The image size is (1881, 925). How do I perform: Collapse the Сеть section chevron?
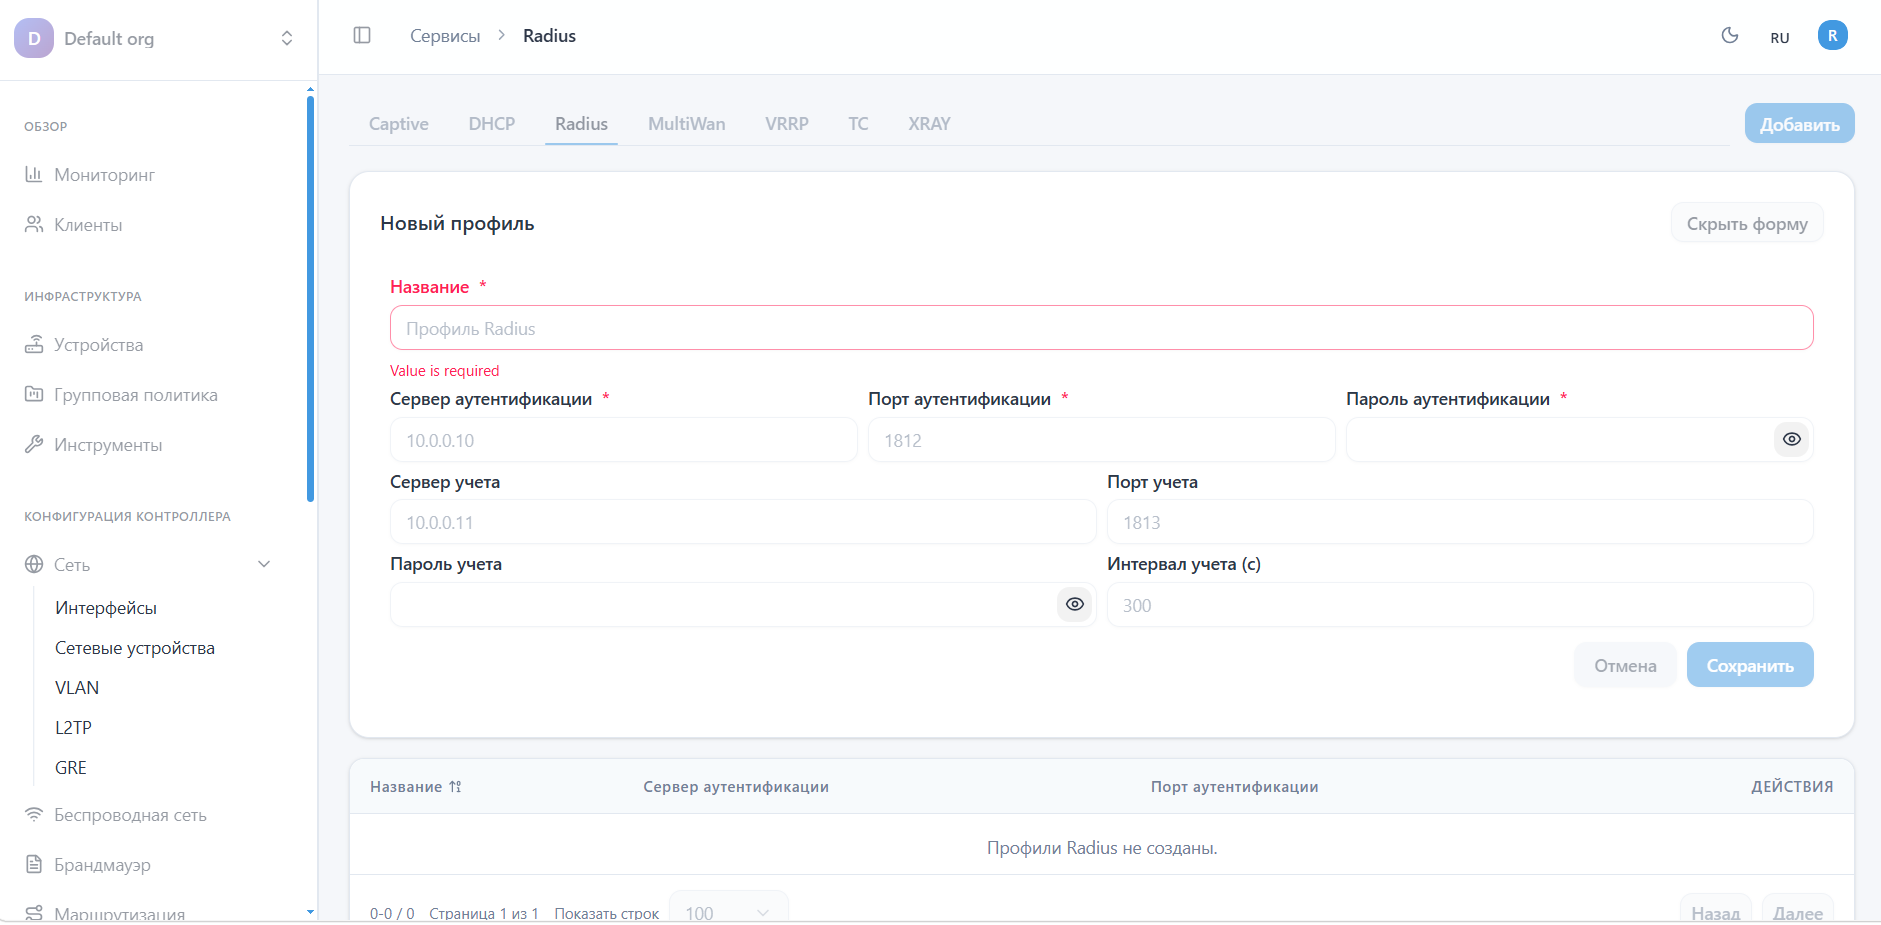point(264,564)
